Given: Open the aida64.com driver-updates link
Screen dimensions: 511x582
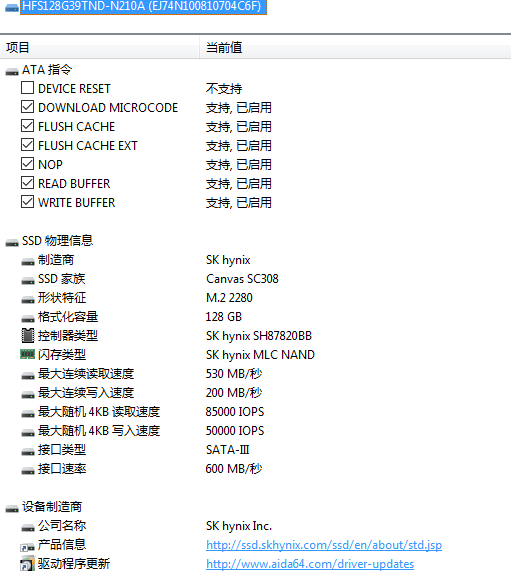Looking at the screenshot, I should click(x=310, y=564).
